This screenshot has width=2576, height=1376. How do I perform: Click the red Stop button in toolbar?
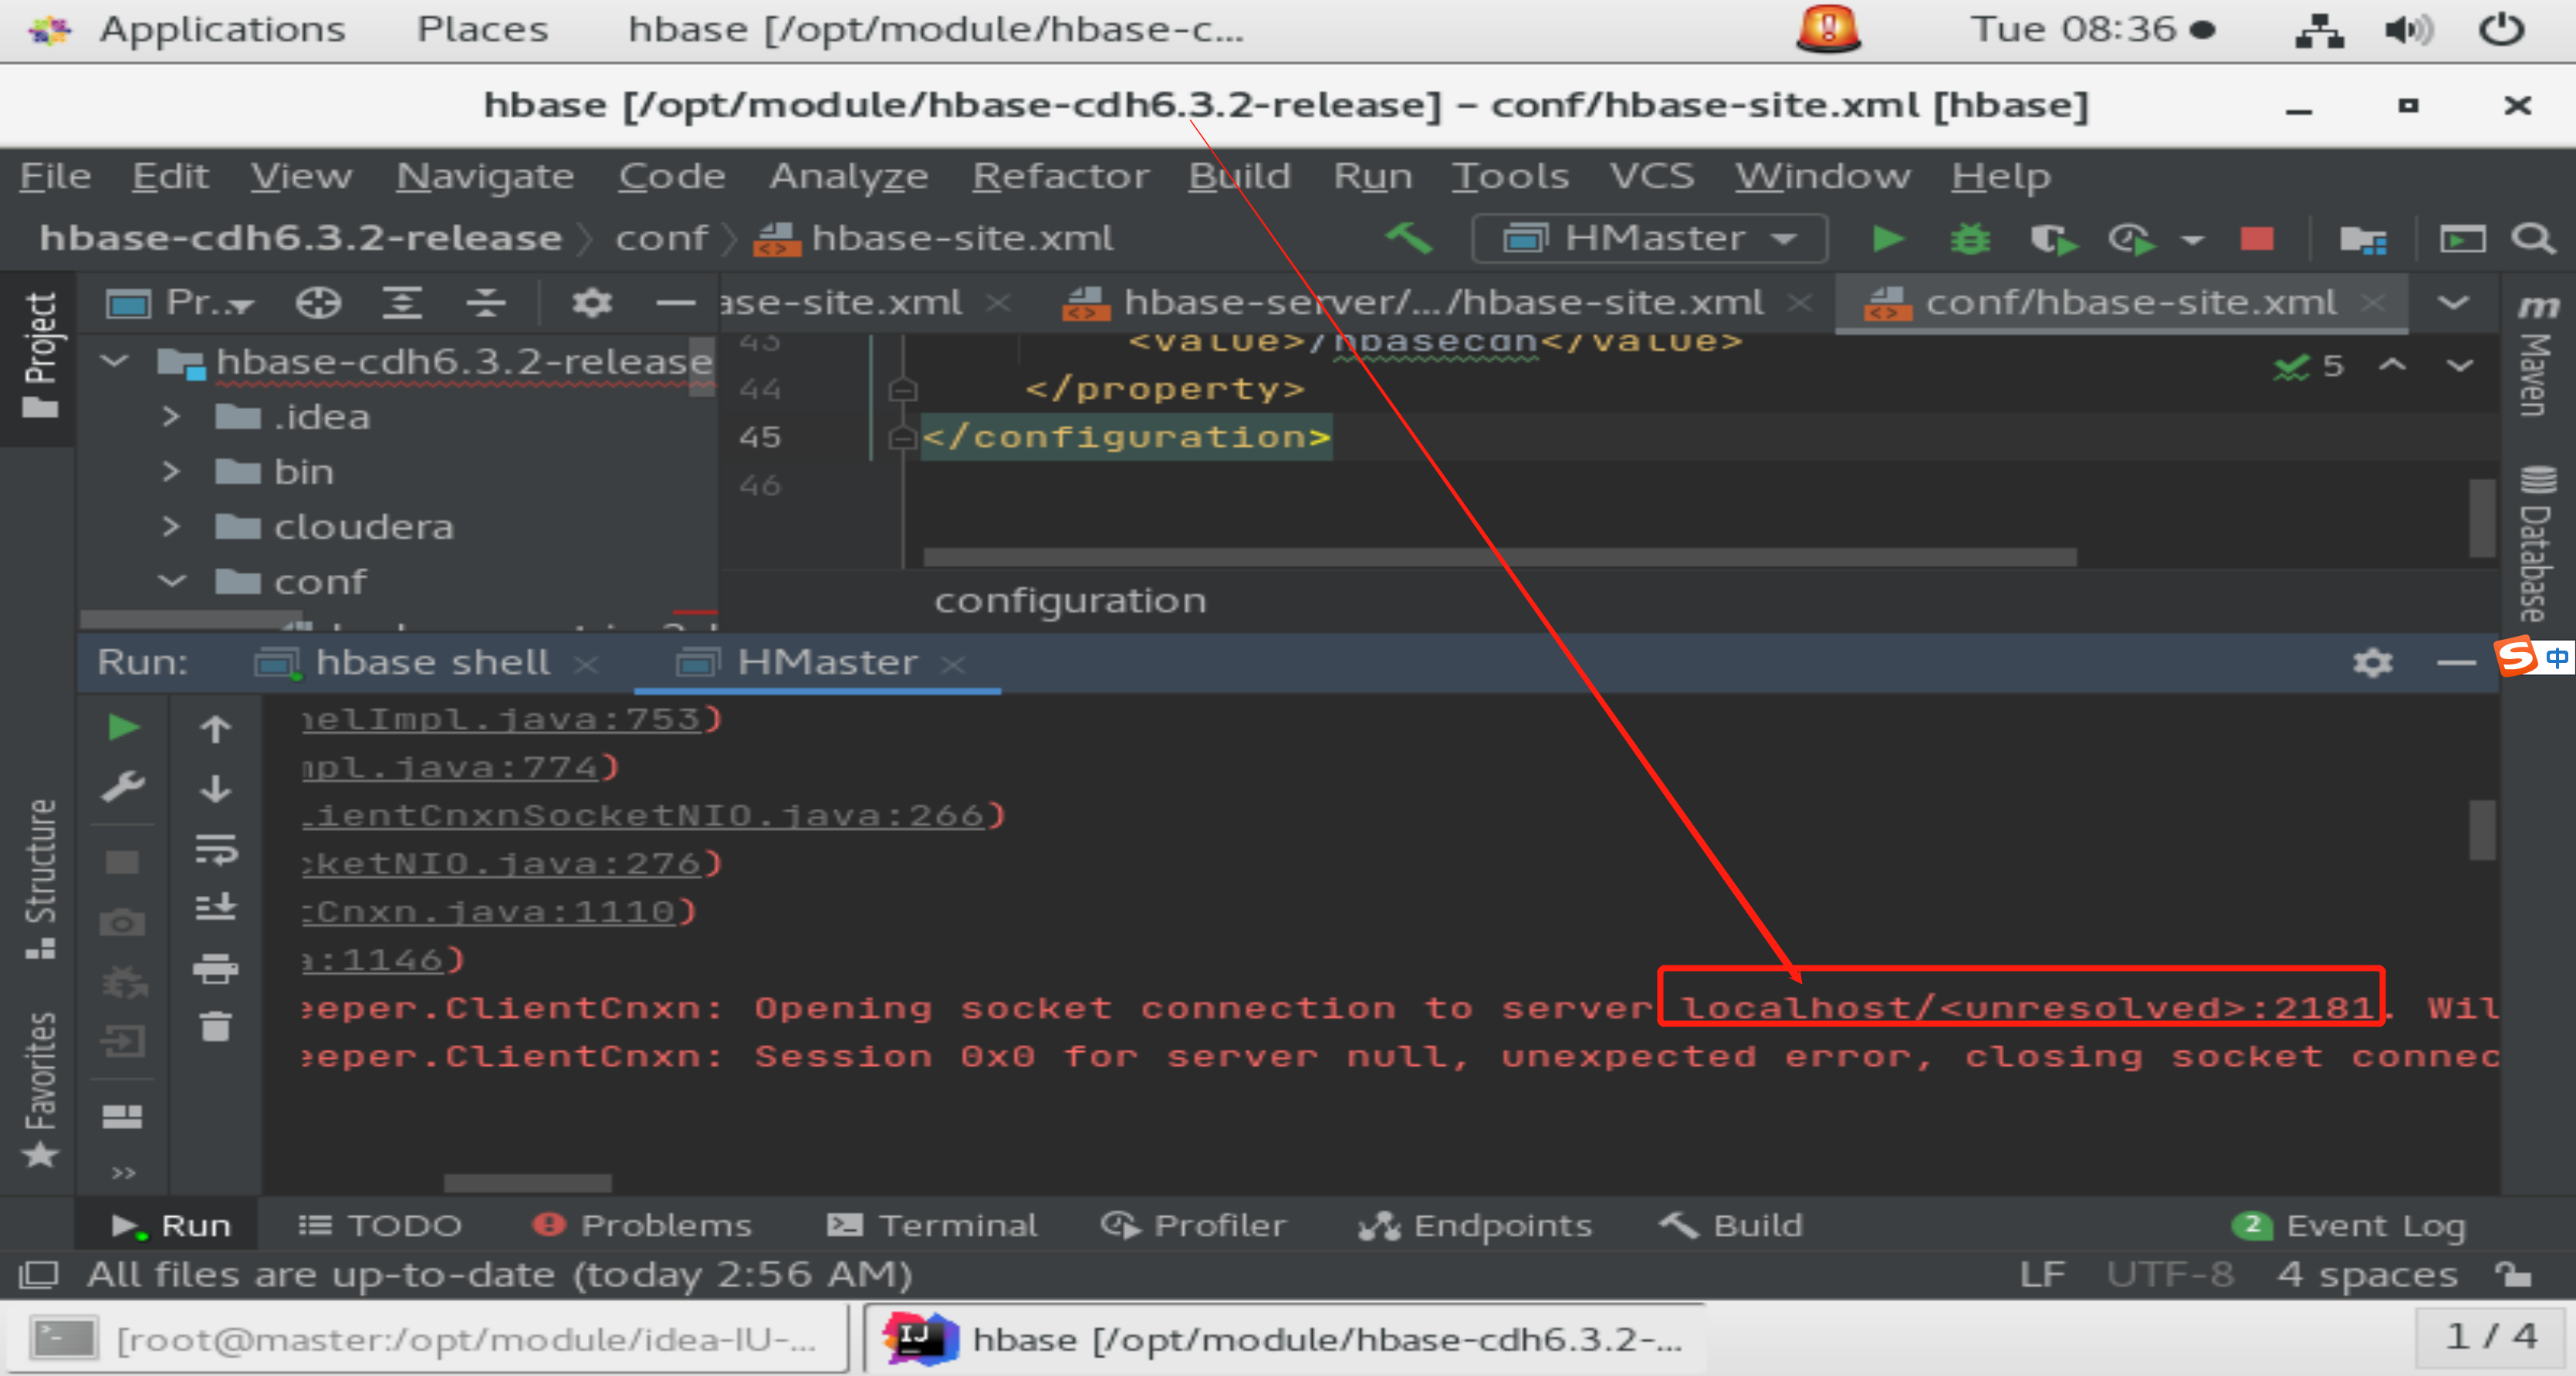[x=2257, y=239]
